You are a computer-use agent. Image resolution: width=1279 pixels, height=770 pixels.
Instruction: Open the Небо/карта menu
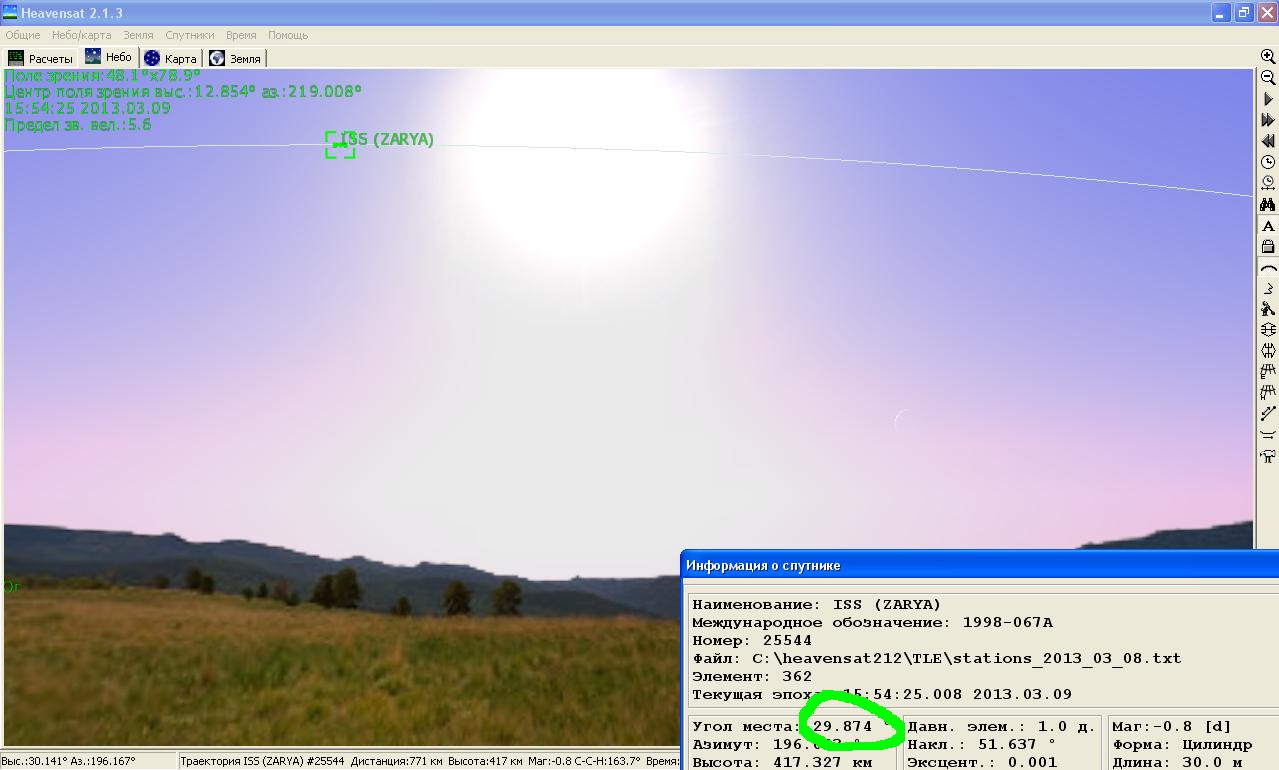tap(82, 35)
